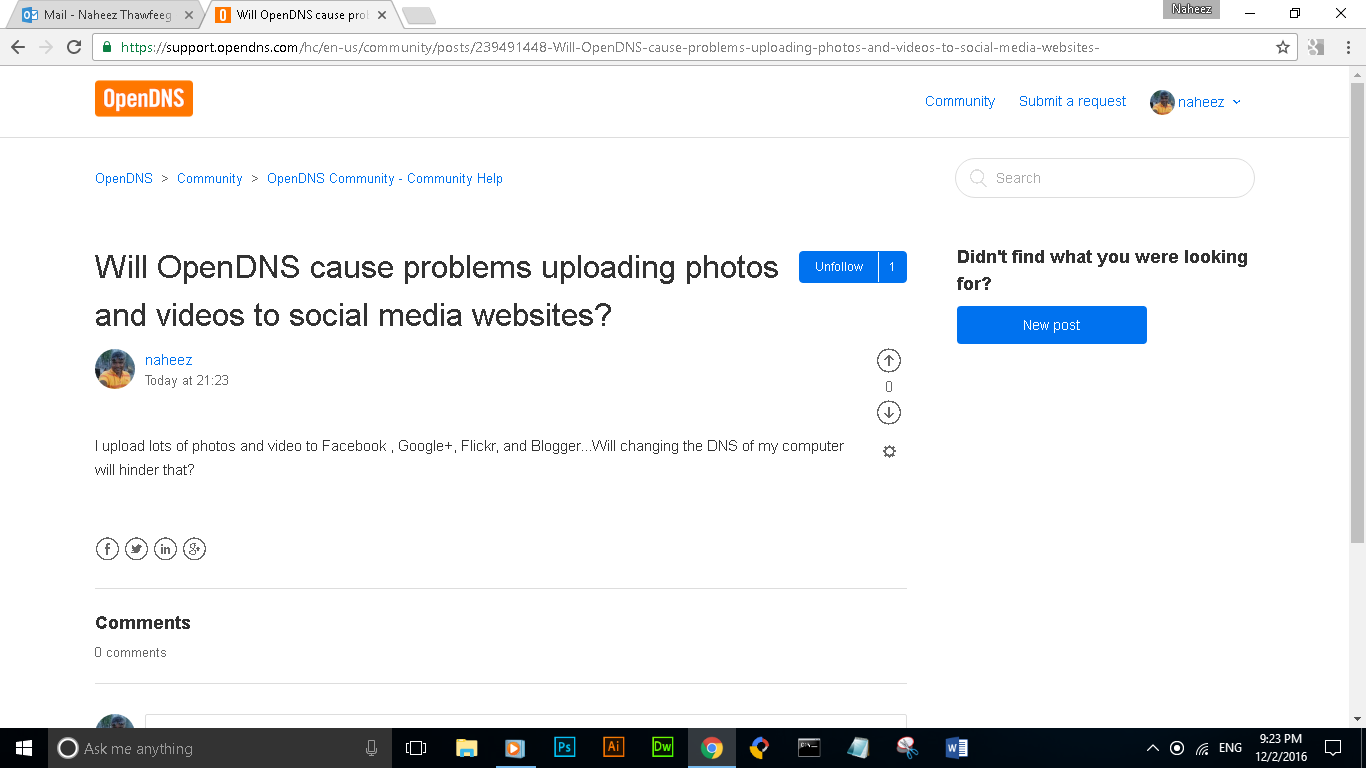Click the Unfollow button
This screenshot has height=768, width=1366.
839,267
